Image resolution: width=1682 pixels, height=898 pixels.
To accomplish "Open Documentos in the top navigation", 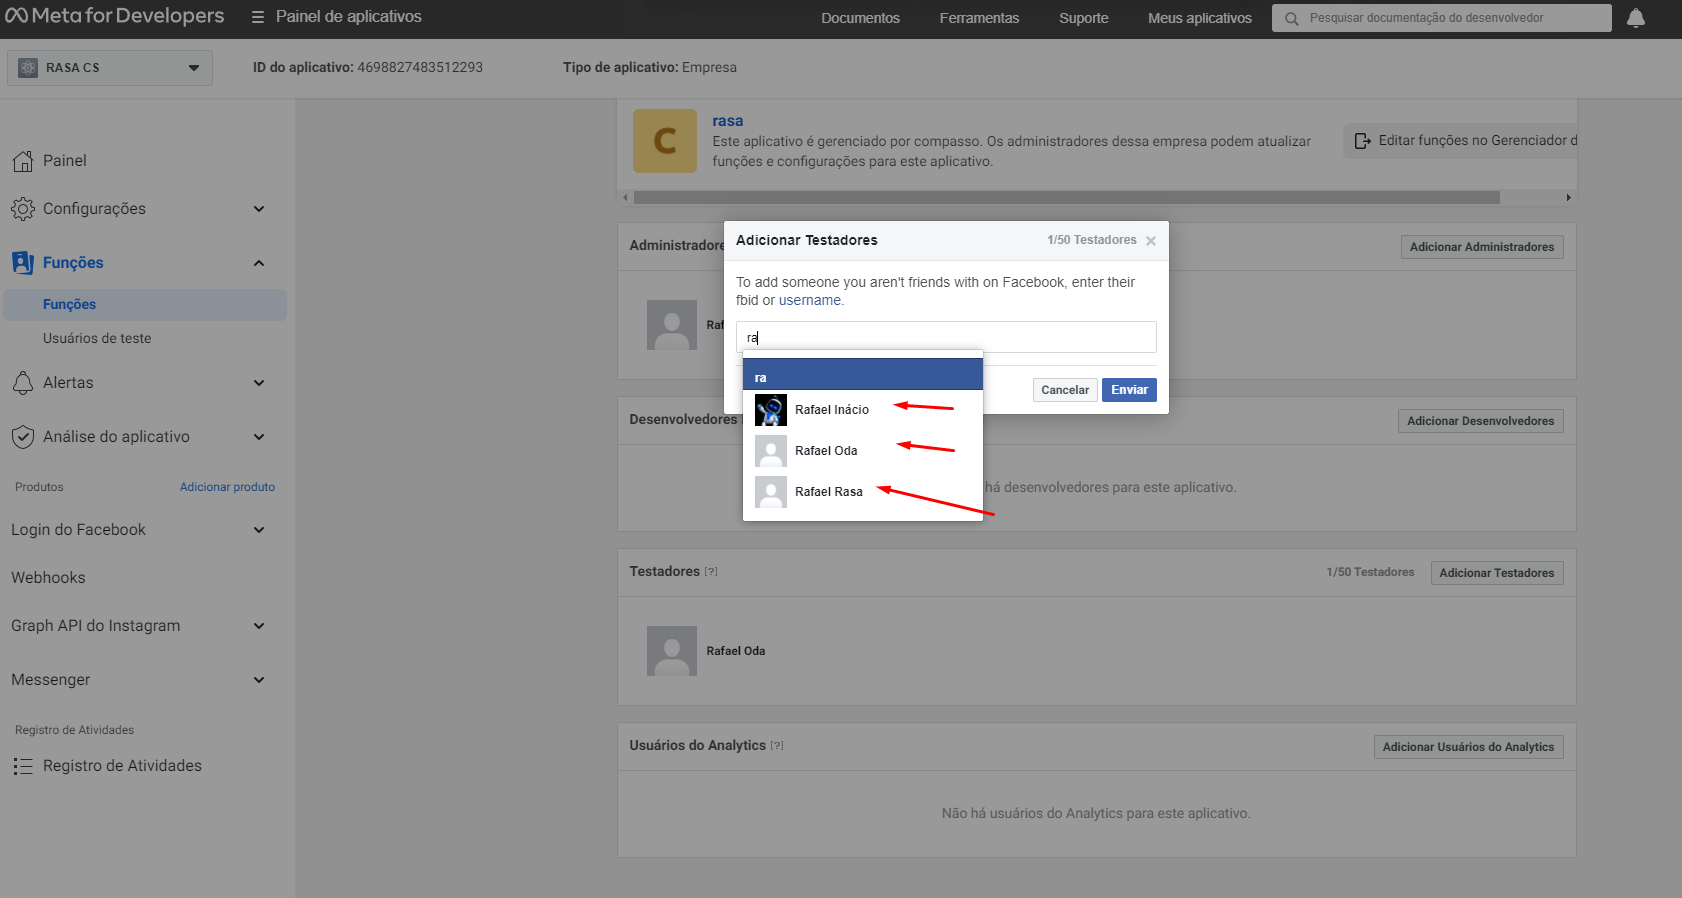I will 860,18.
